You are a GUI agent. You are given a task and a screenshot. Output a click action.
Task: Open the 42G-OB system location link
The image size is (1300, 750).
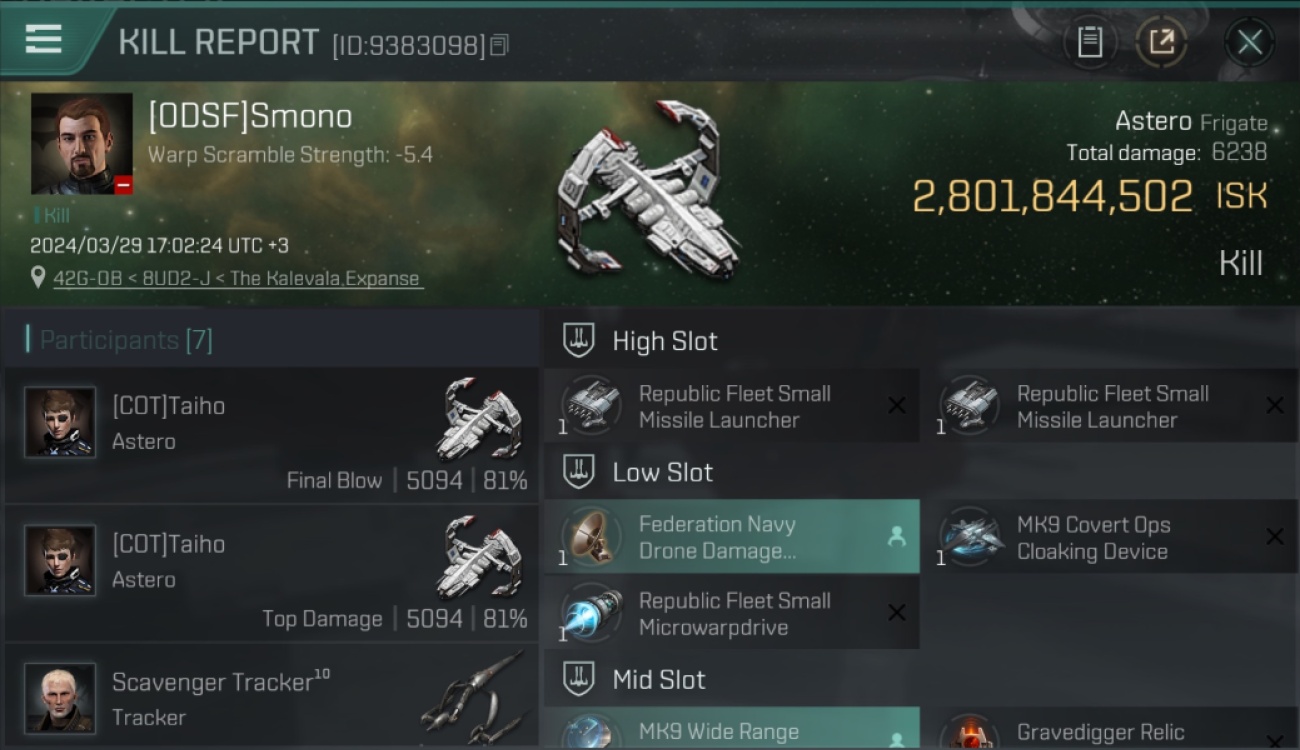[238, 279]
